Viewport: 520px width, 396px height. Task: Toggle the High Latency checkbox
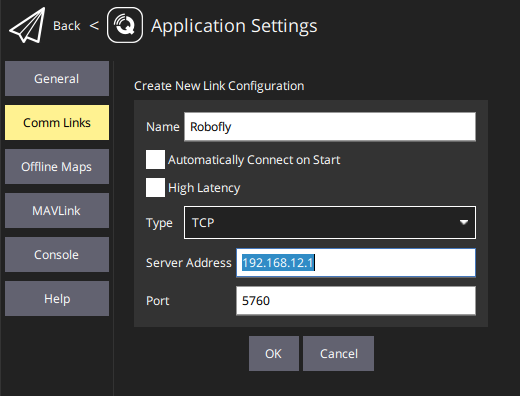pyautogui.click(x=155, y=187)
